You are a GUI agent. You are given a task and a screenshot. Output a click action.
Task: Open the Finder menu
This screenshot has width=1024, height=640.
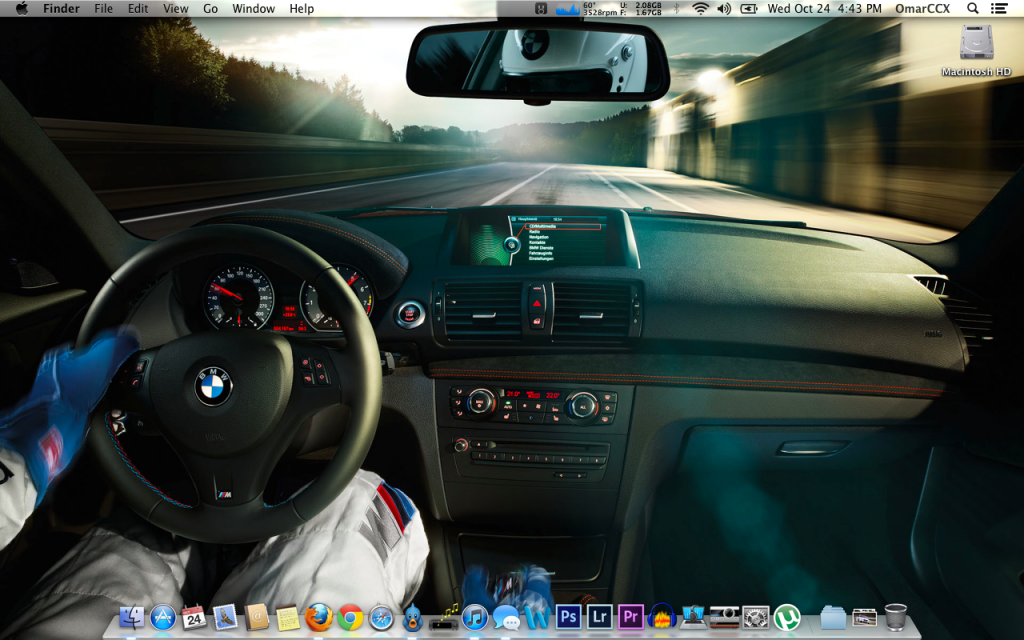tap(61, 8)
